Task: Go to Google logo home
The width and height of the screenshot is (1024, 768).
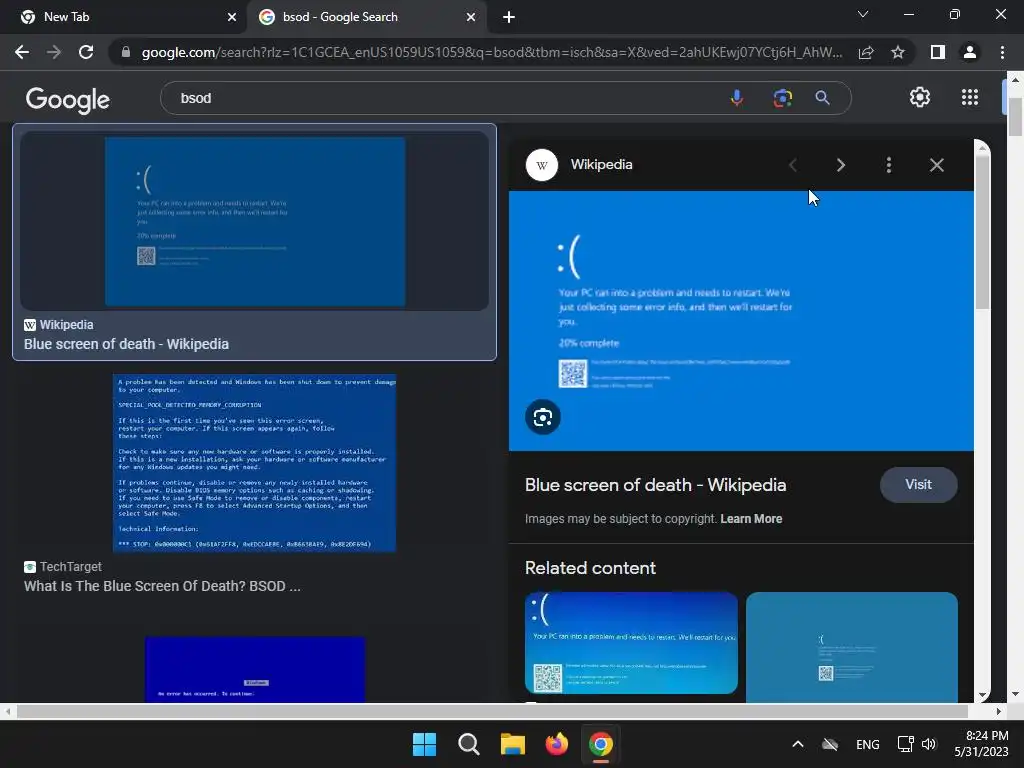Action: point(68,99)
